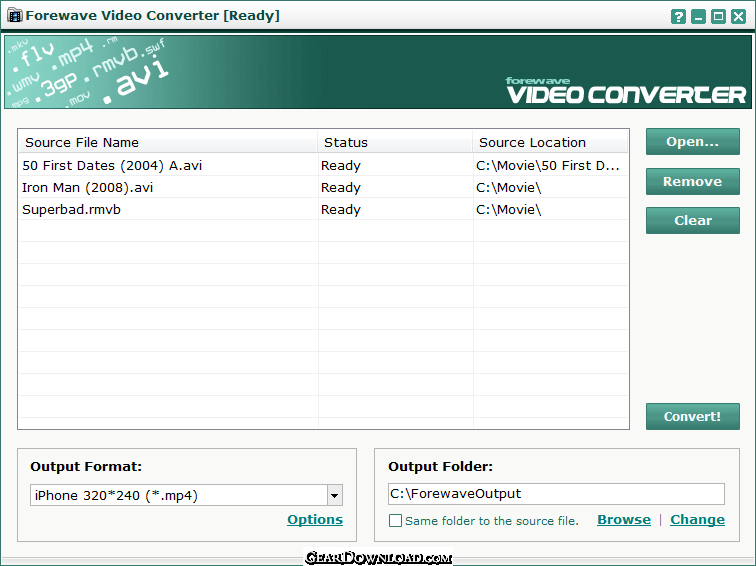Click the Source Location column header
This screenshot has width=756, height=566.
[551, 142]
